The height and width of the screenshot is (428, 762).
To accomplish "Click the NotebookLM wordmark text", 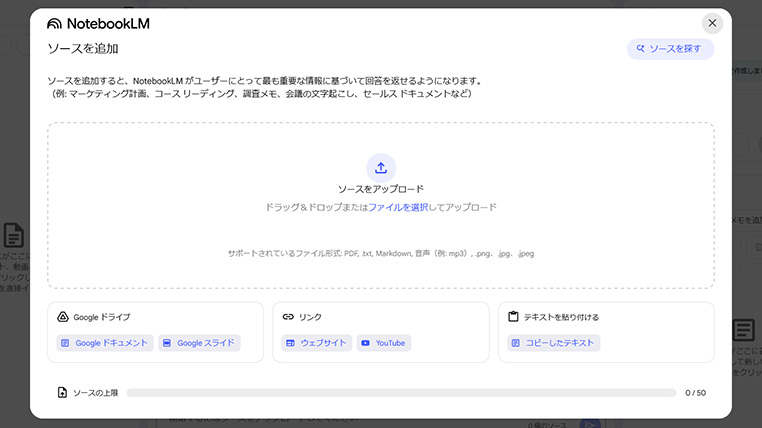I will [108, 23].
